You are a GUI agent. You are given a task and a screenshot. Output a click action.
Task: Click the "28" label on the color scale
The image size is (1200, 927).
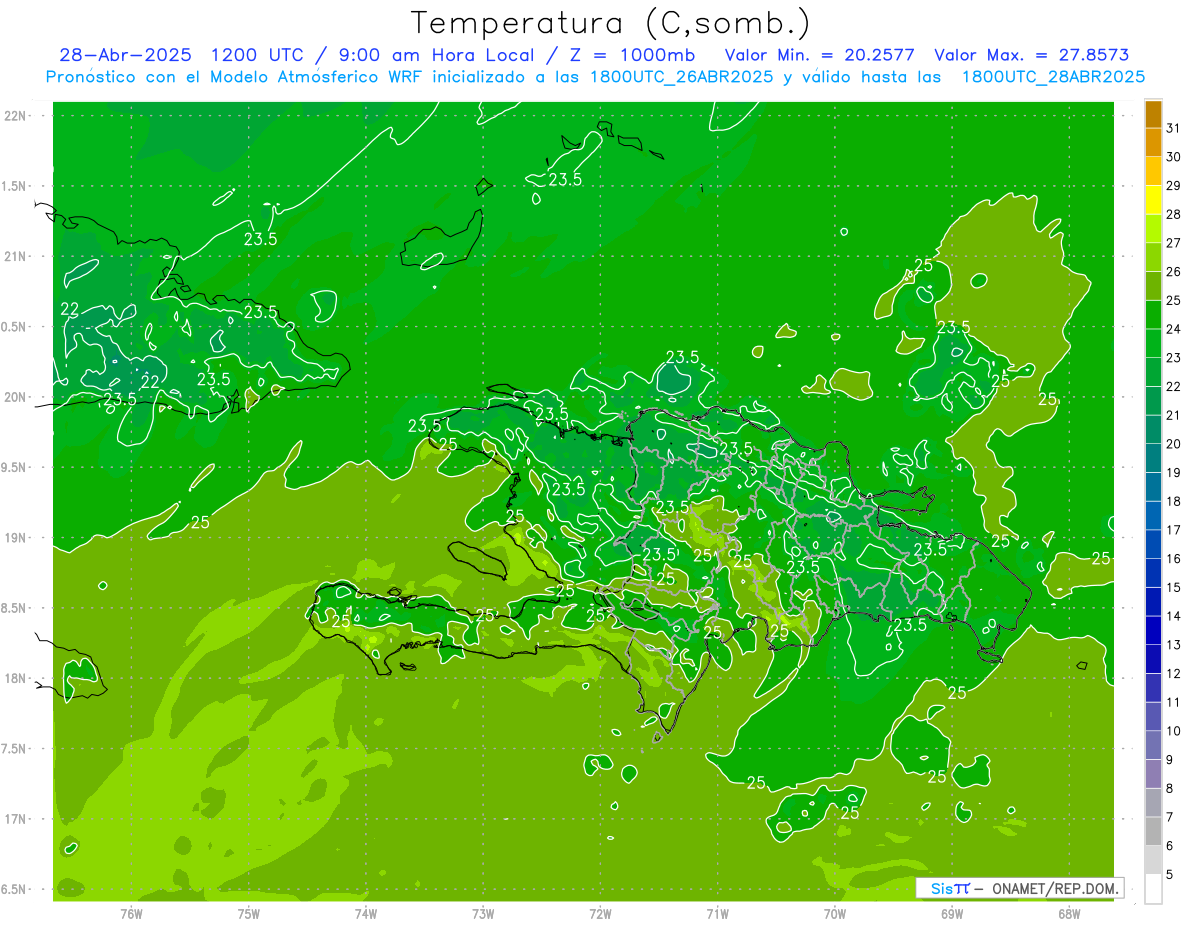(x=1173, y=214)
